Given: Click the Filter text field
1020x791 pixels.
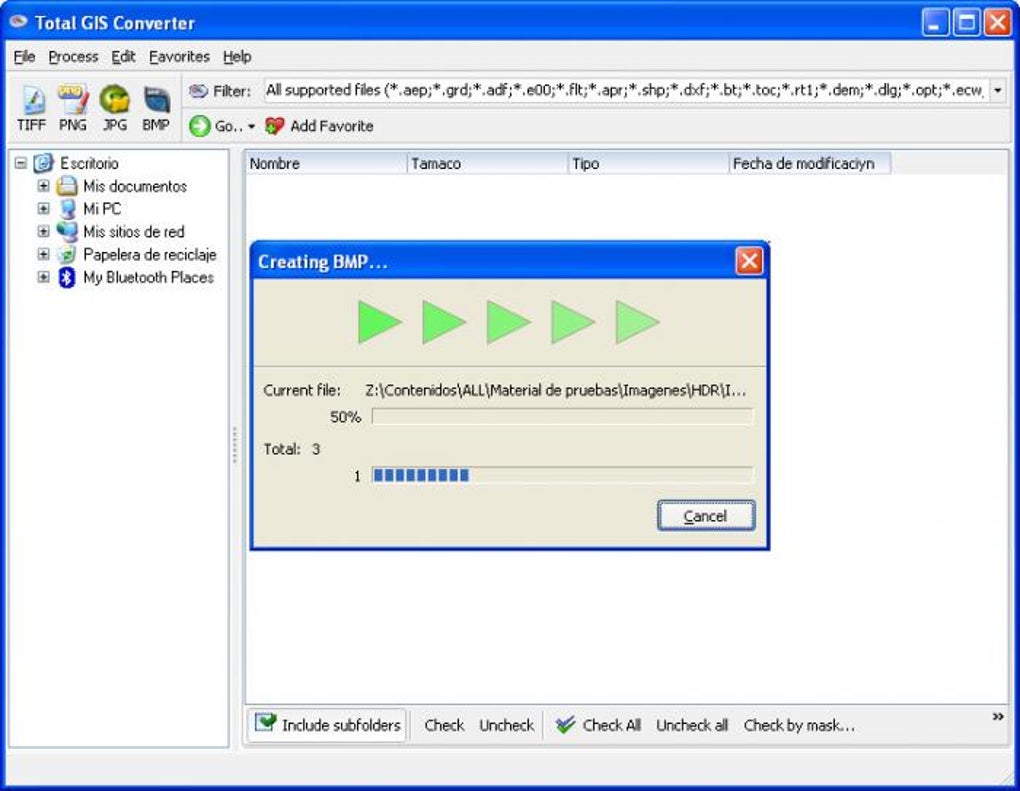Looking at the screenshot, I should 626,90.
